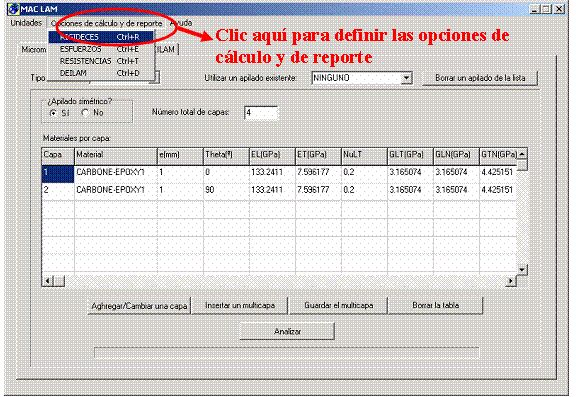Viewport: 576px width, 397px height.
Task: Click the Material column header
Action: (116, 156)
